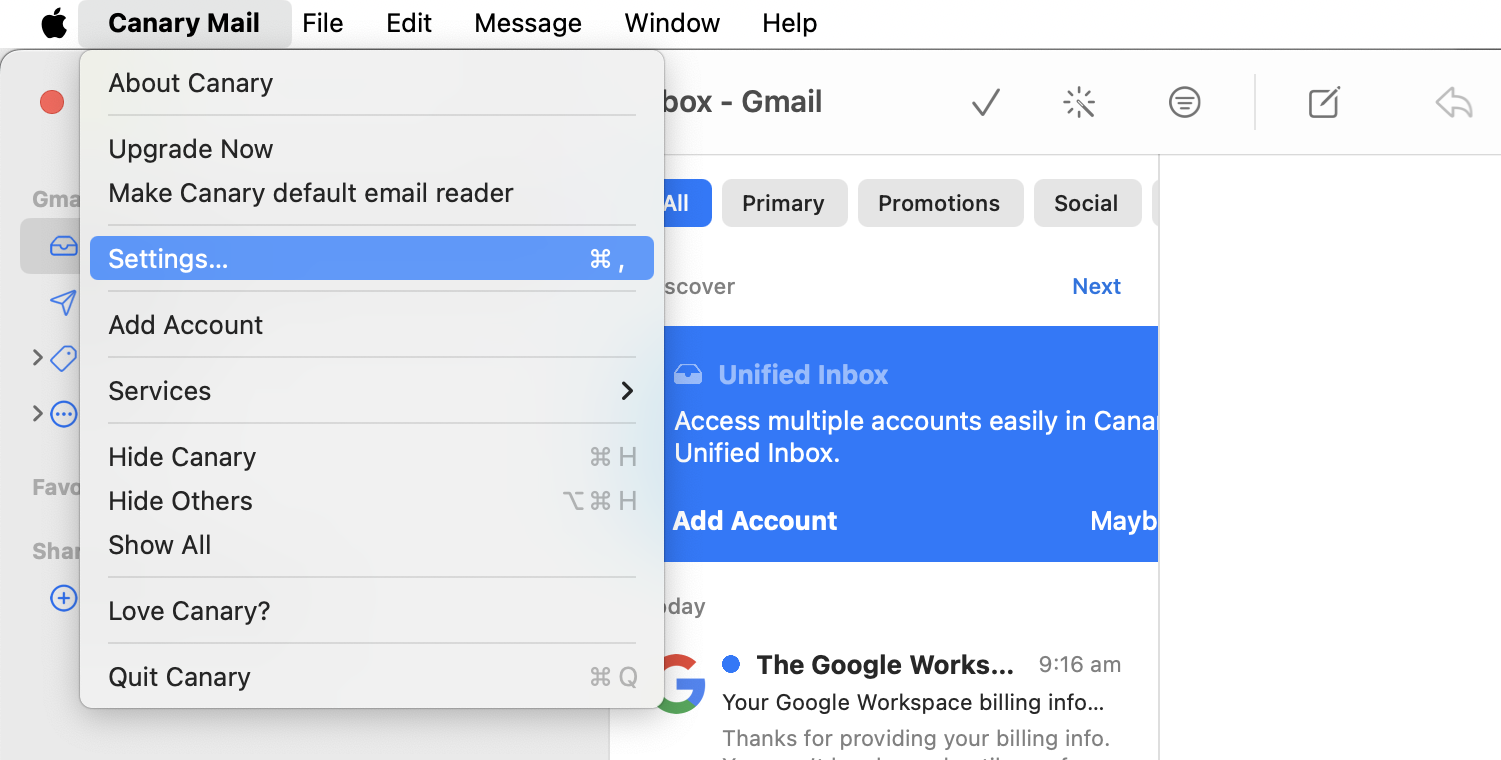
Task: Open the Help menu
Action: (x=789, y=23)
